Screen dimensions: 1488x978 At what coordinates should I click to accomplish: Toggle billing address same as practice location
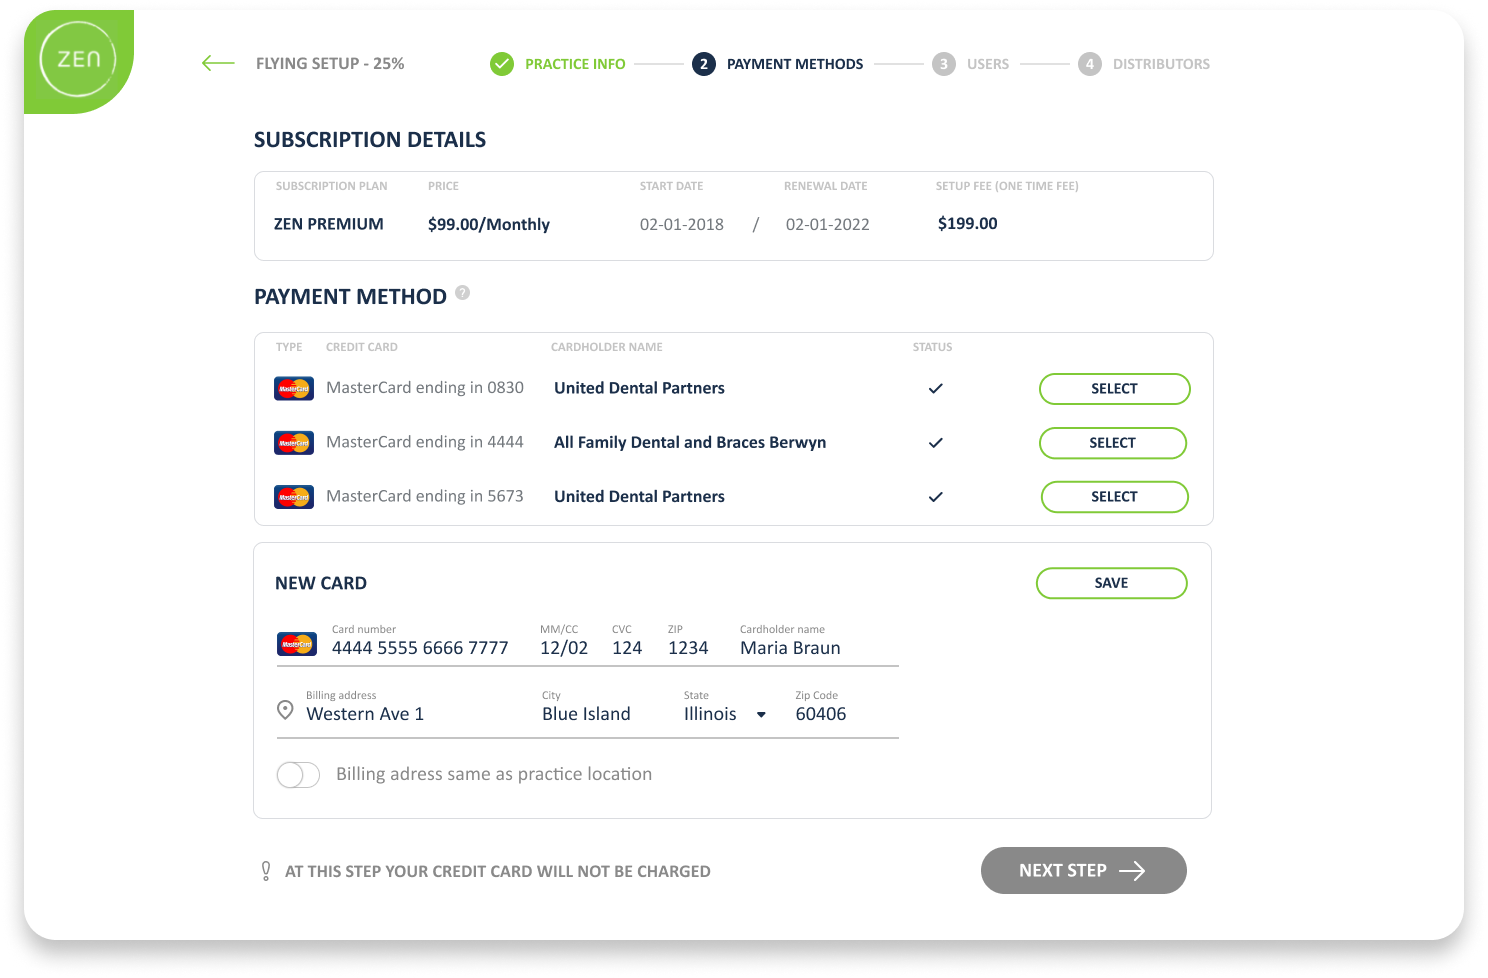click(x=298, y=775)
